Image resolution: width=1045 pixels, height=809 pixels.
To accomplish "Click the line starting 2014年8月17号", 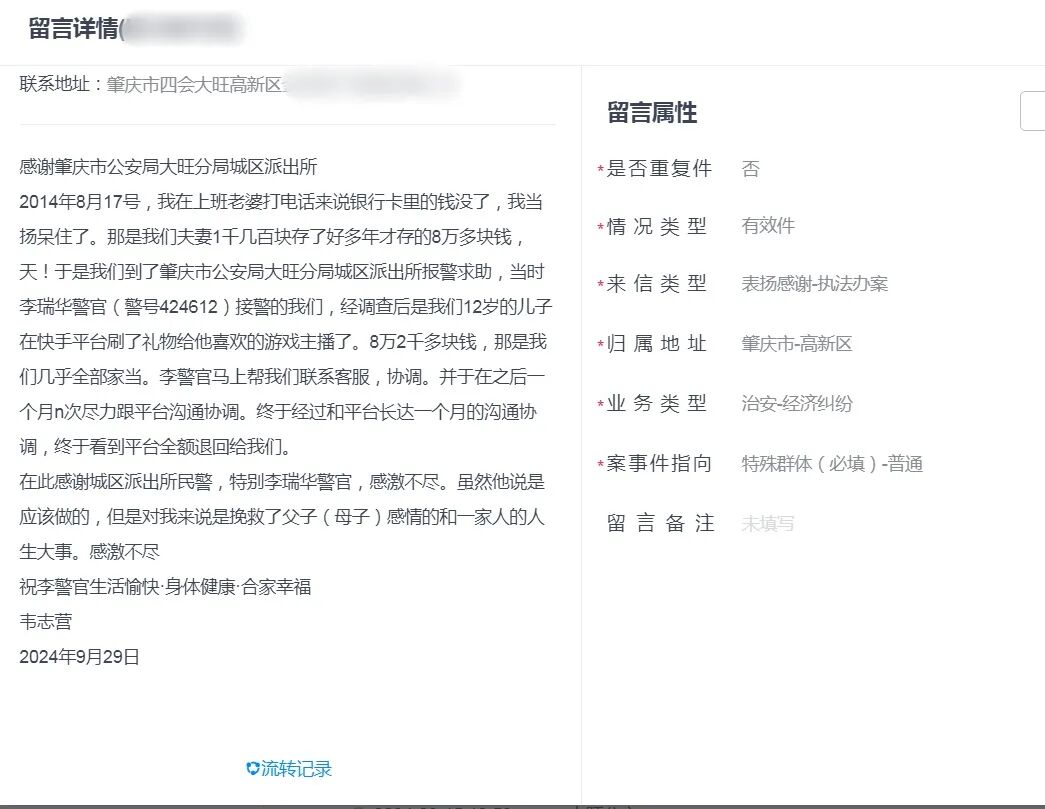I will pyautogui.click(x=281, y=202).
